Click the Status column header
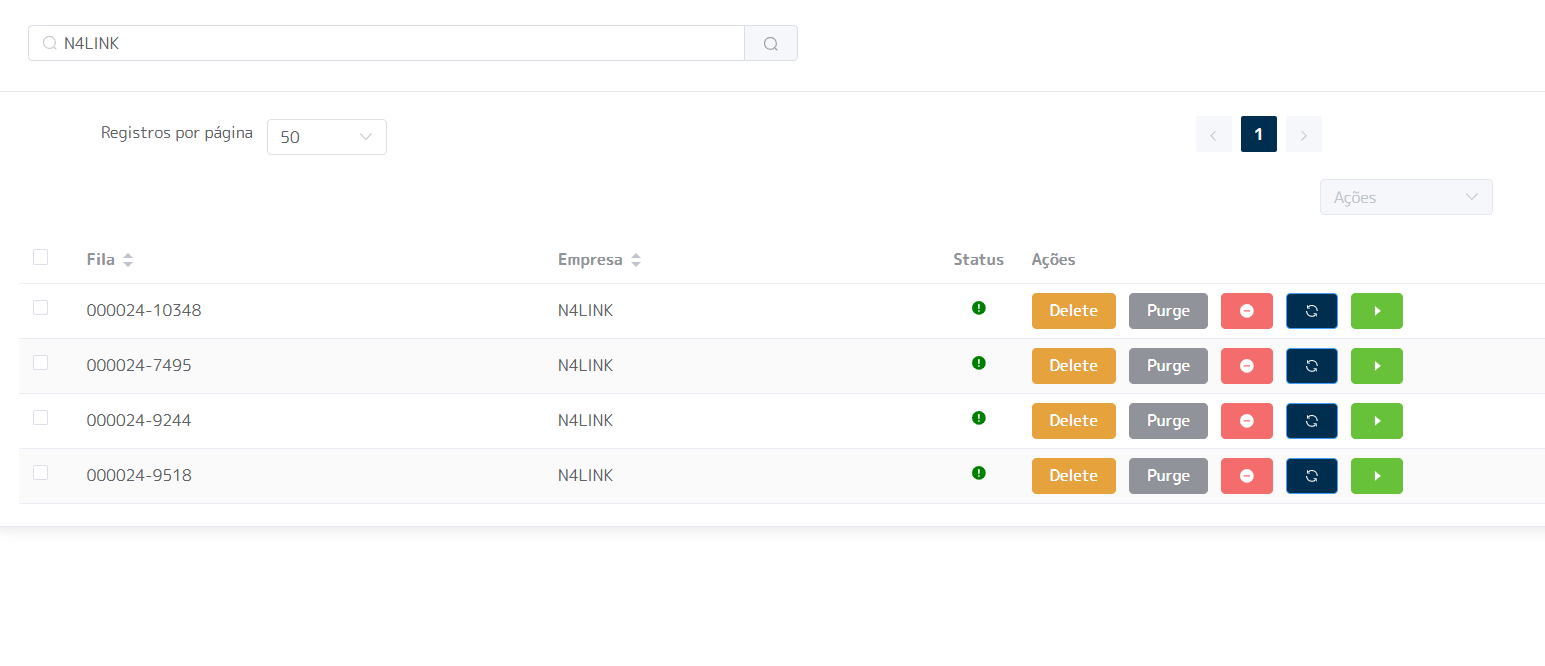 tap(978, 260)
